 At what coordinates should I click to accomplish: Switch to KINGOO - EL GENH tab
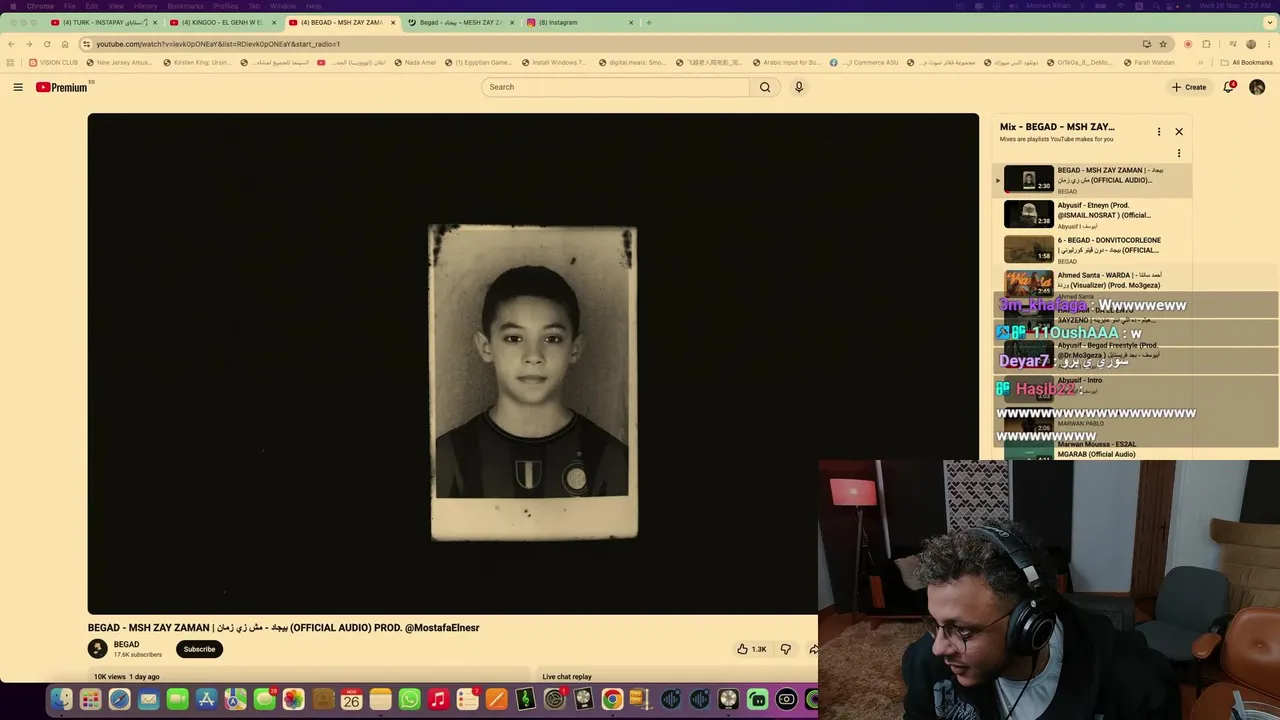222,22
